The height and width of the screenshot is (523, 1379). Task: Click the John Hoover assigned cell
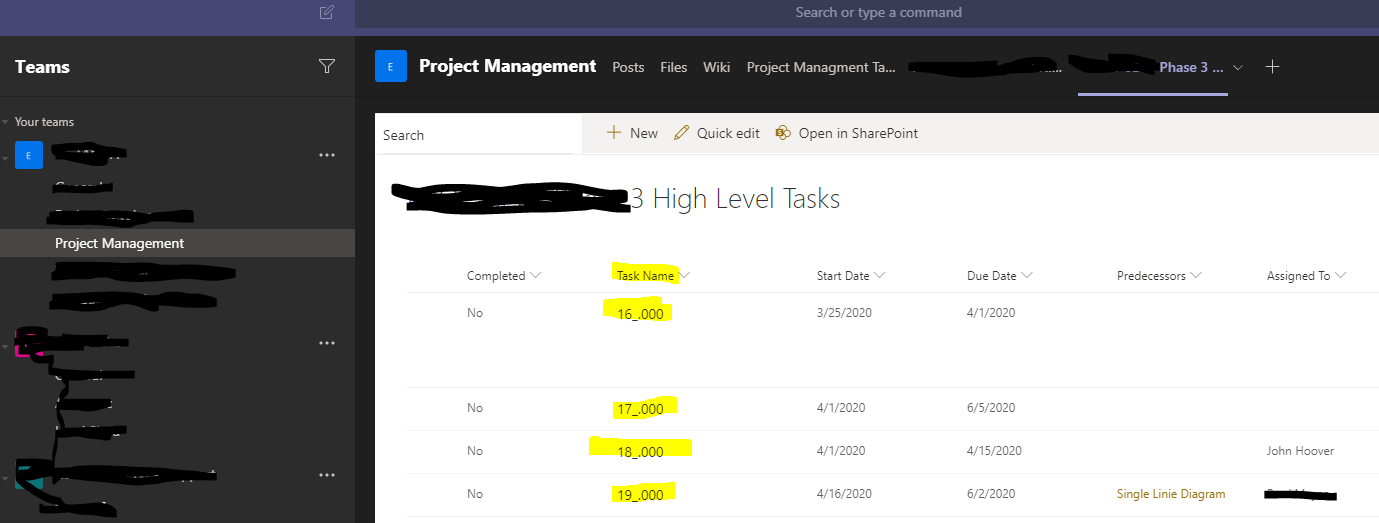1300,451
